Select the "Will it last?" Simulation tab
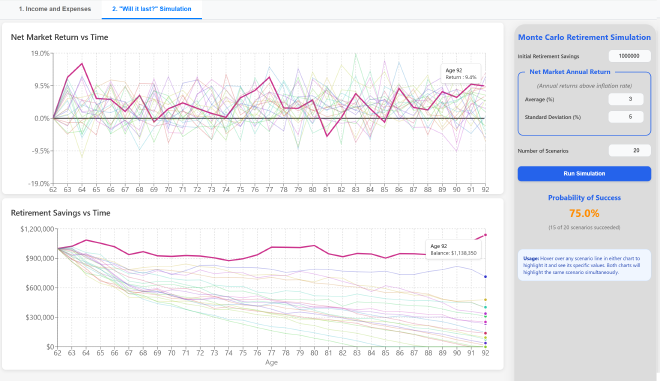The width and height of the screenshot is (660, 381). pyautogui.click(x=152, y=9)
